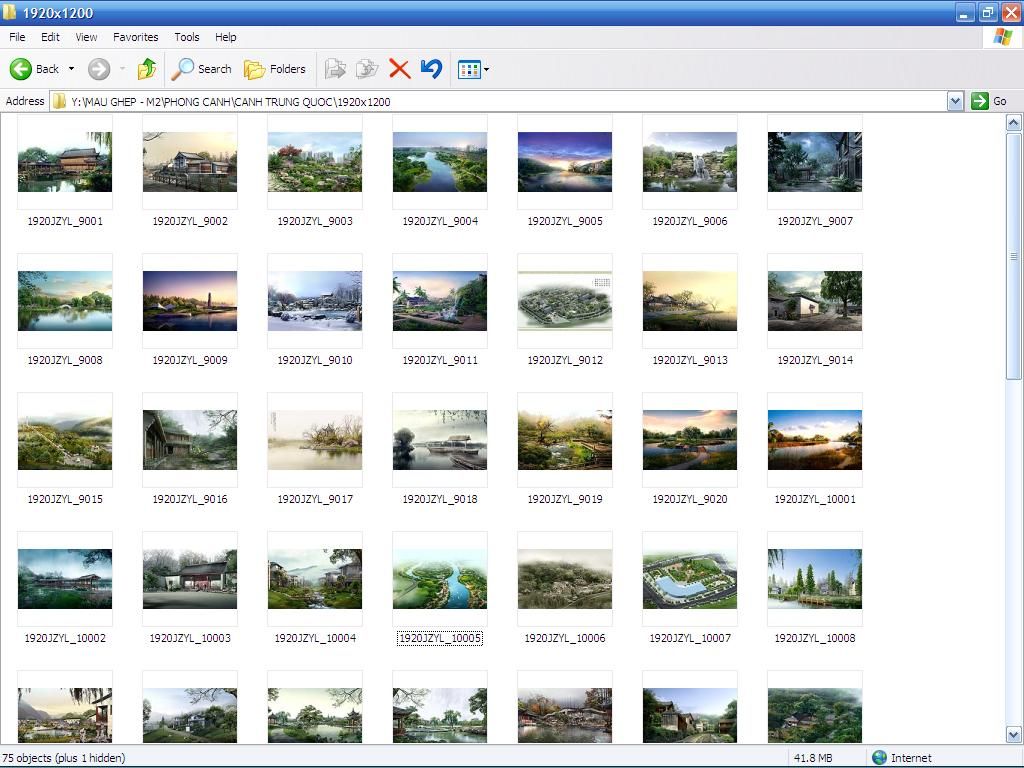Click the file name label 1920JZYL_10005

[440, 638]
